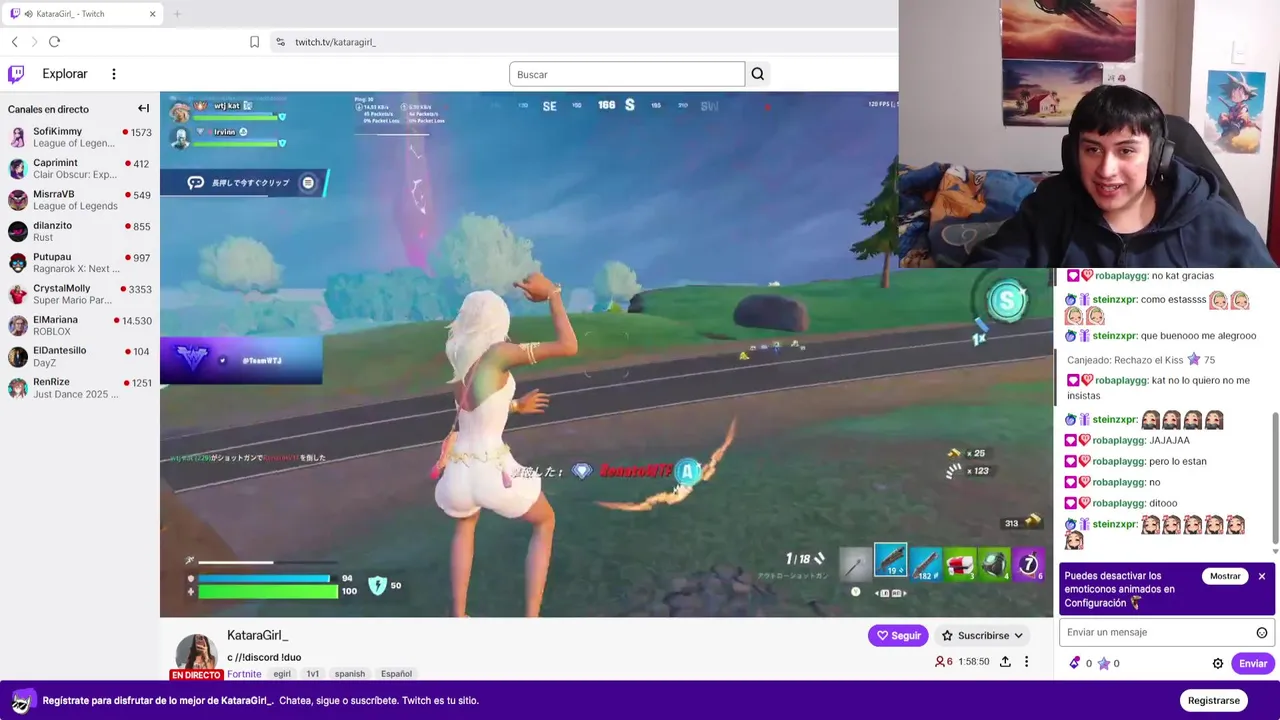1280x720 pixels.
Task: Click ElMariana channel avatar in sidebar
Action: tap(18, 326)
